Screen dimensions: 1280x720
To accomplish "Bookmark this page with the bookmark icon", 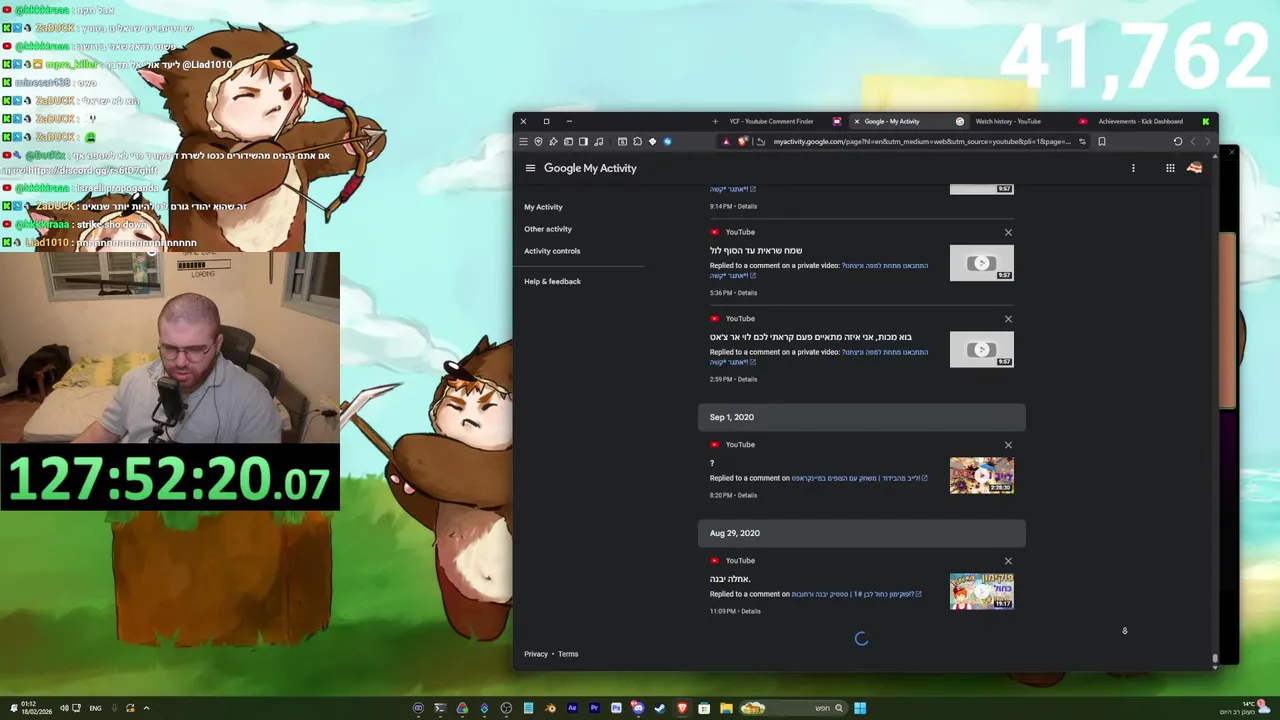I will point(1101,141).
